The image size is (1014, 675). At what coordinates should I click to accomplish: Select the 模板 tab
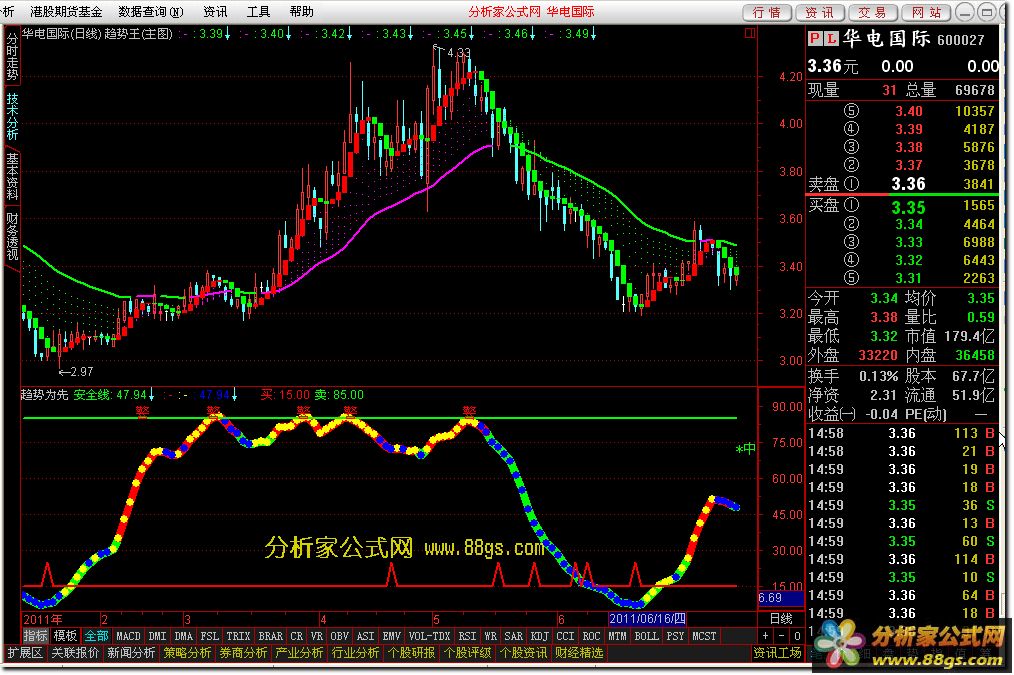(x=65, y=636)
